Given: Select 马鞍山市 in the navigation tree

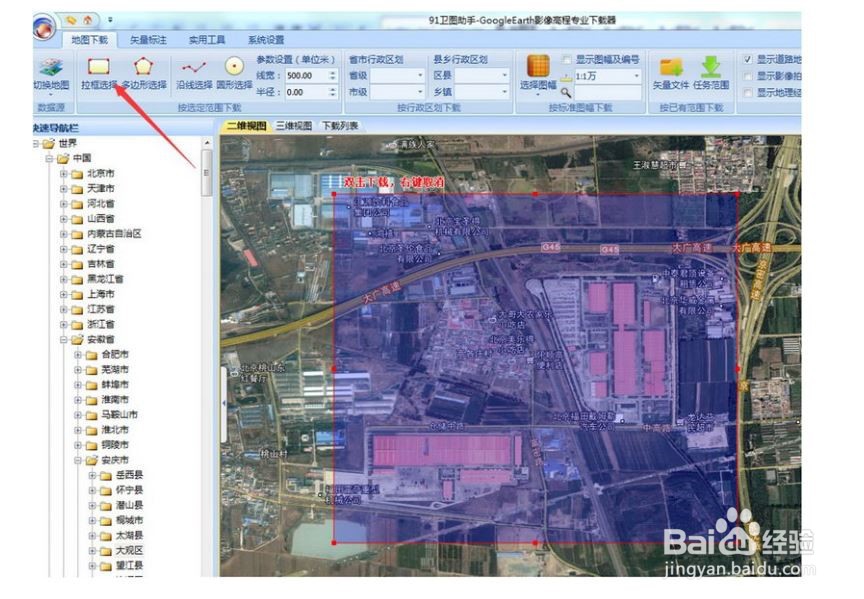Looking at the screenshot, I should pos(120,414).
